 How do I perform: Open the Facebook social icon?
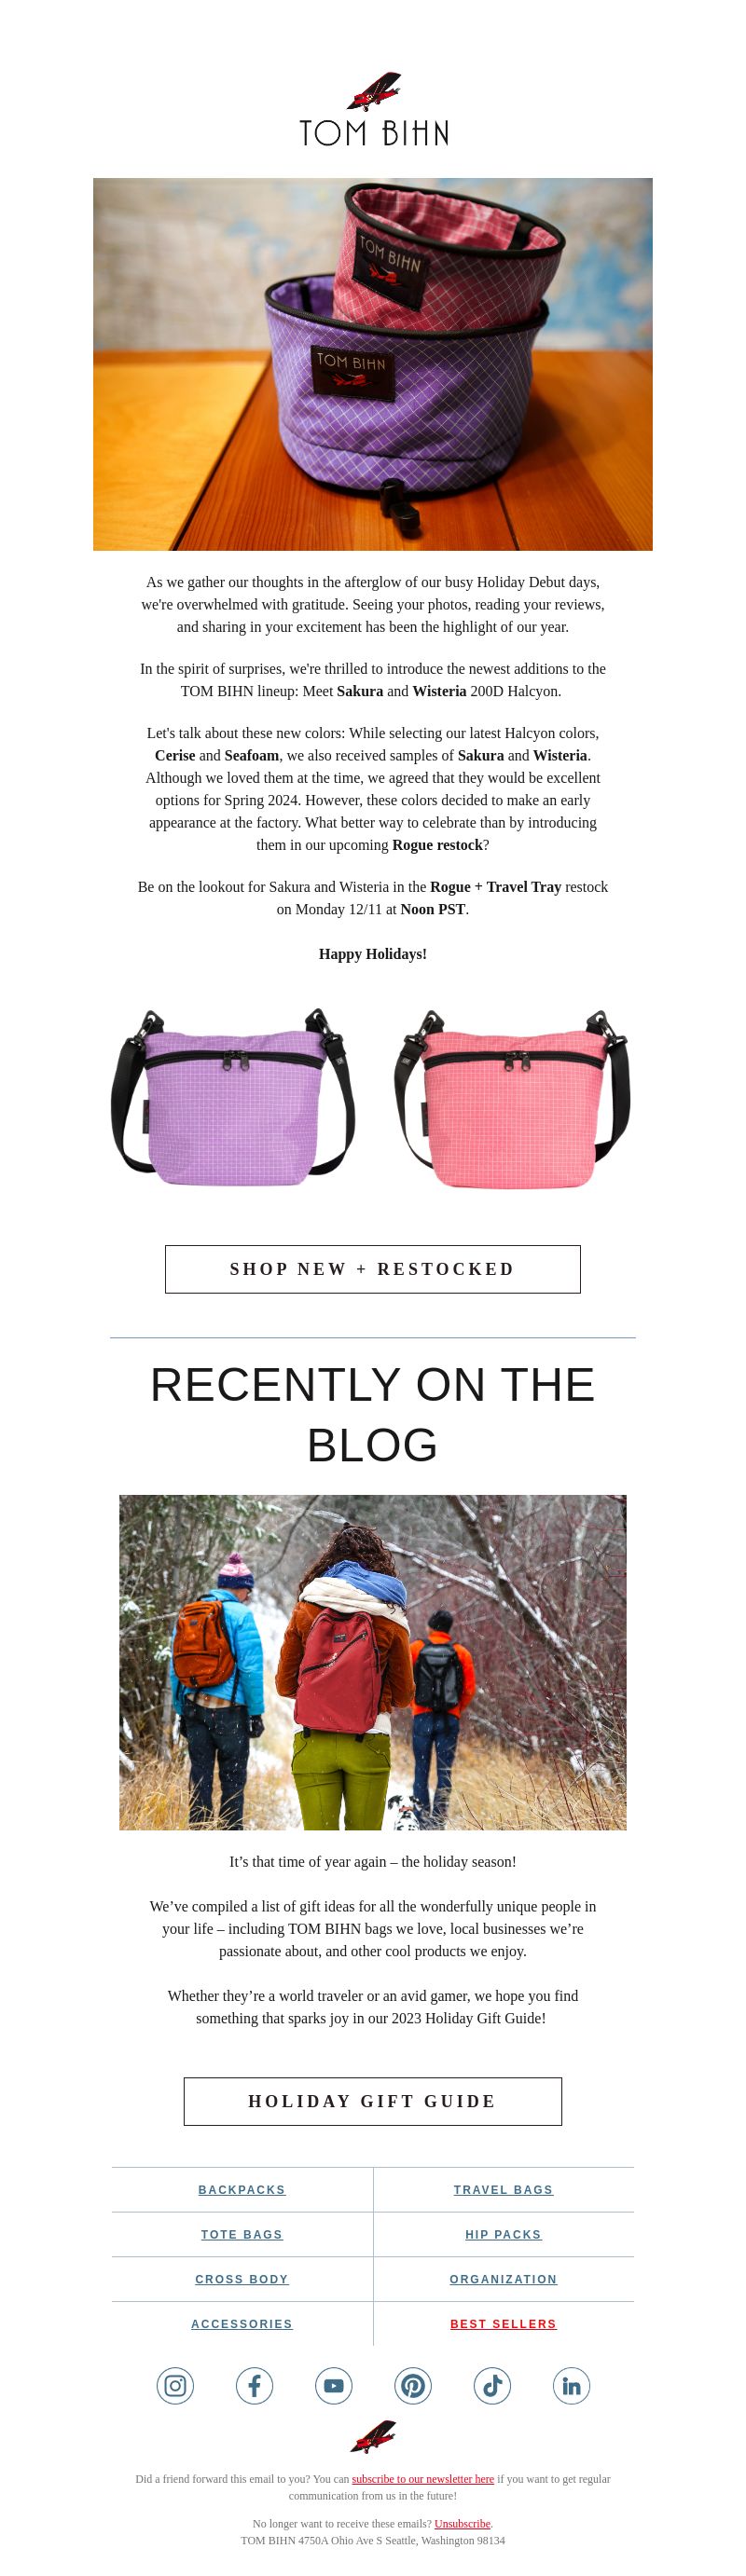tap(254, 2386)
